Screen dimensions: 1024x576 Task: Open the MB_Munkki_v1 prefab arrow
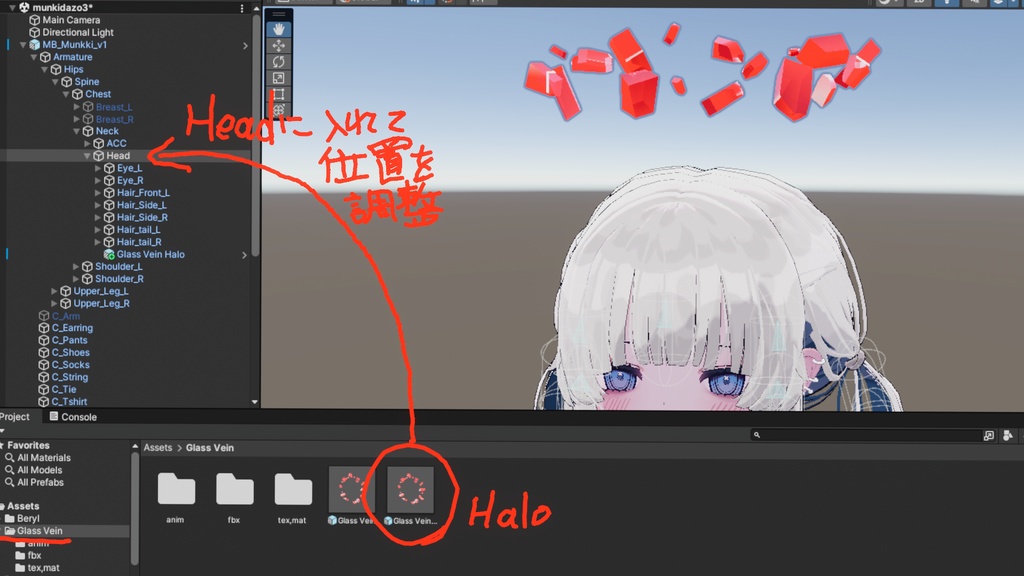(x=246, y=46)
